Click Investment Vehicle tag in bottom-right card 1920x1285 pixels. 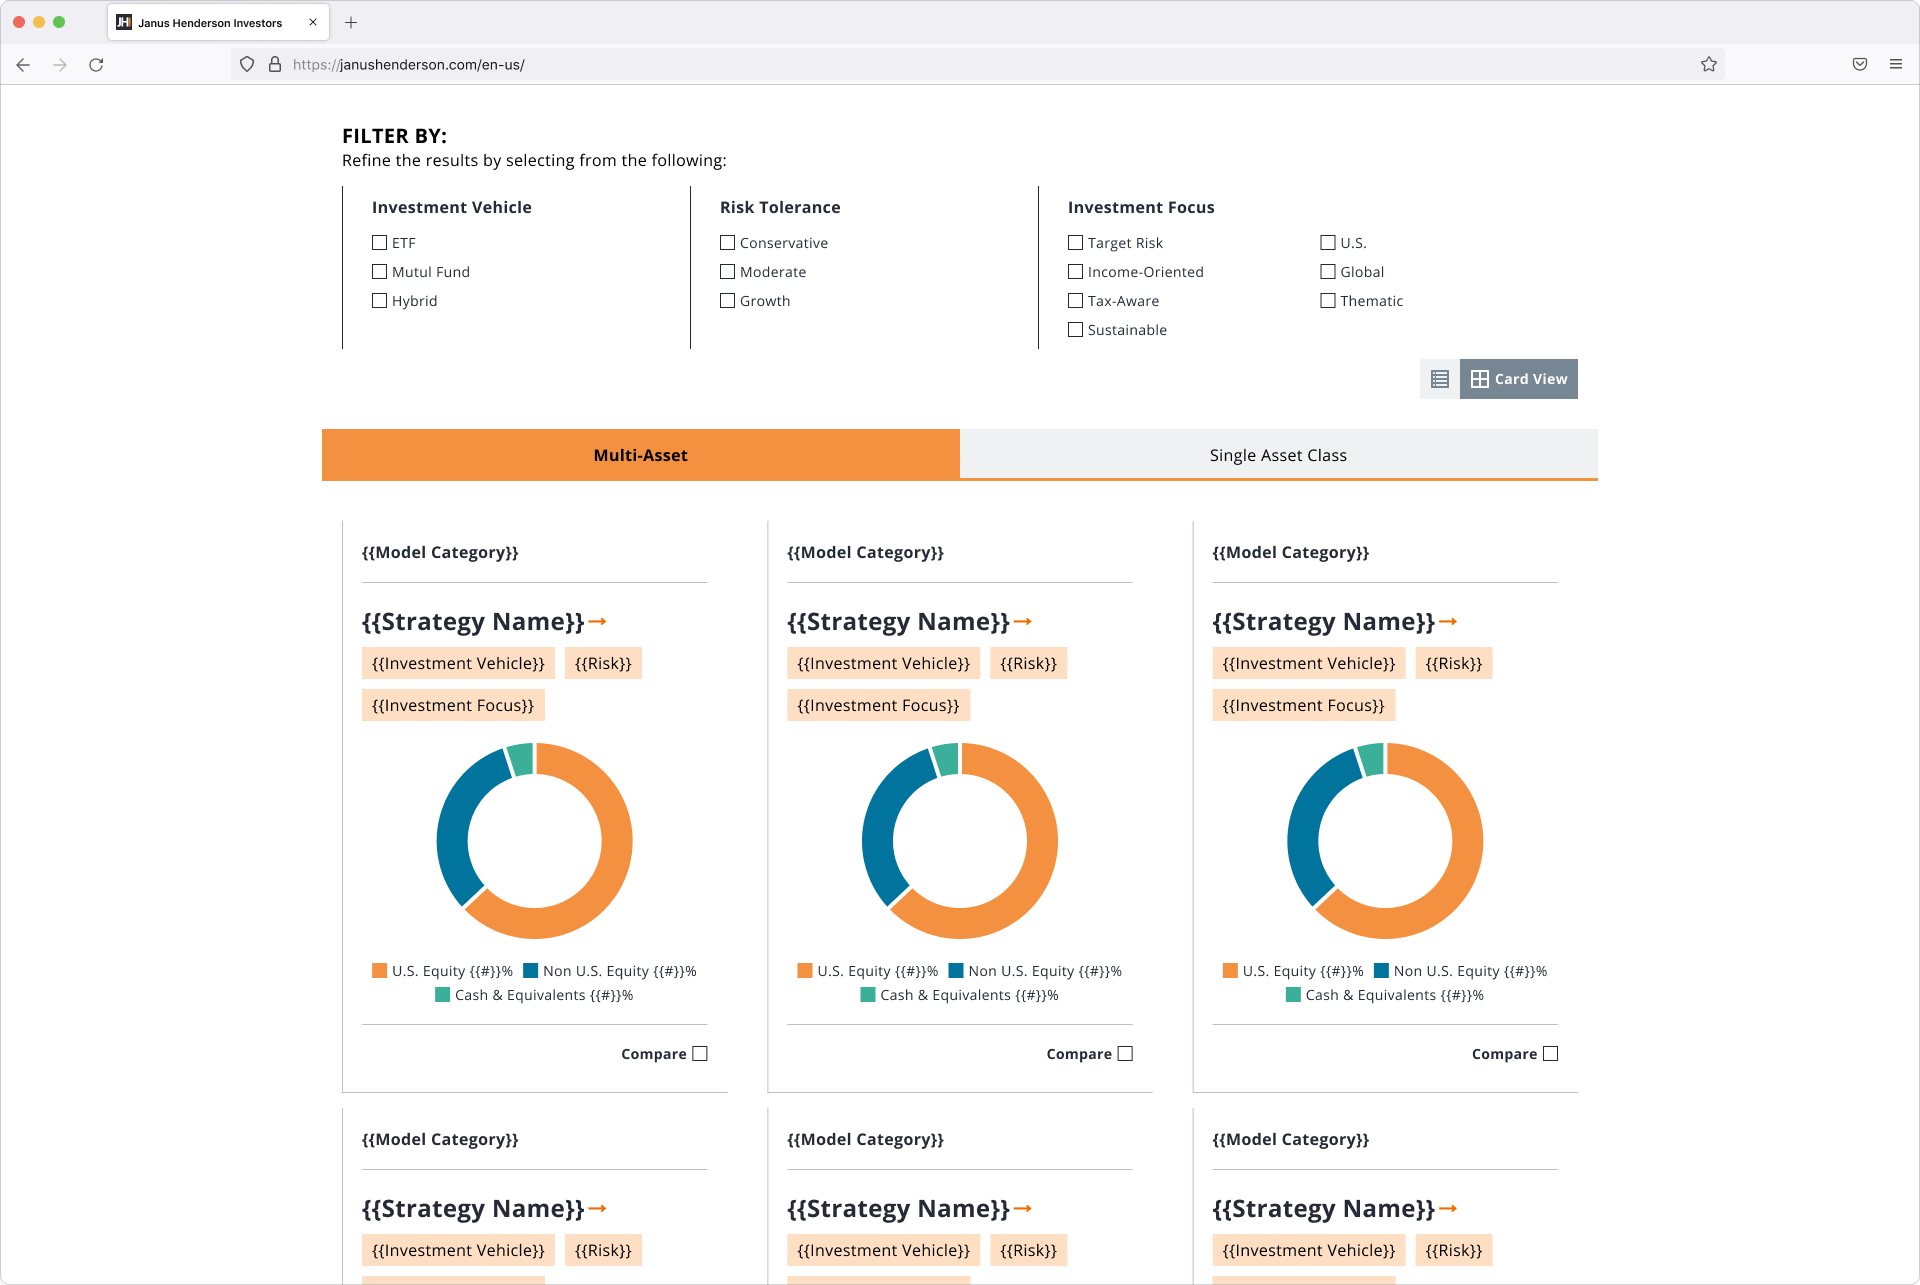[1308, 1251]
